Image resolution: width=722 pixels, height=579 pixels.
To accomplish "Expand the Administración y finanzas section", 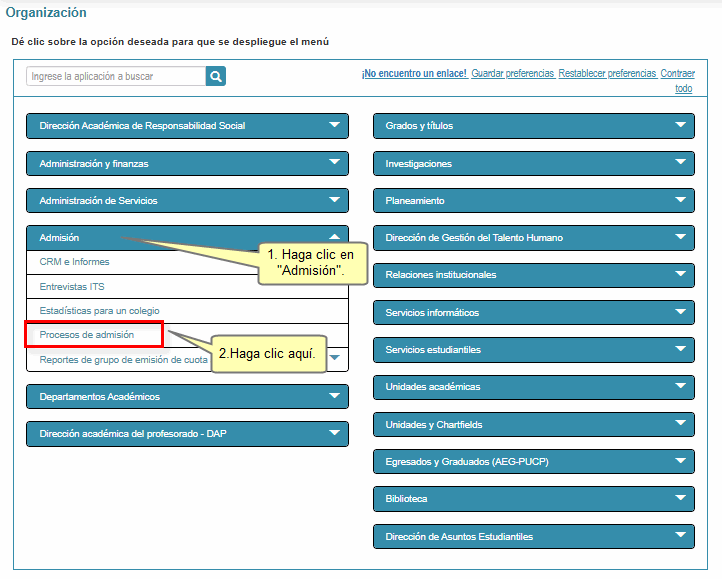I will coord(187,163).
